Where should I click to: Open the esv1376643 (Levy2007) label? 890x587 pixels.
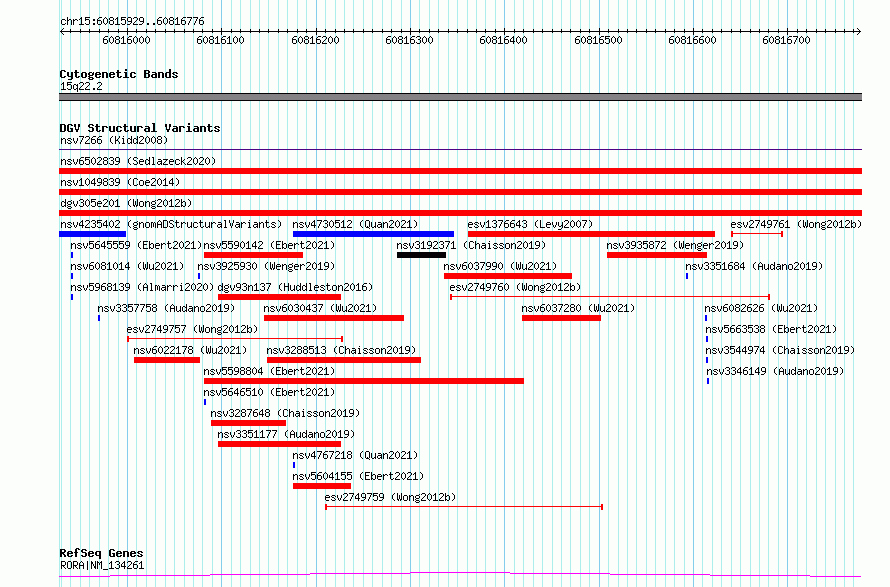point(530,224)
